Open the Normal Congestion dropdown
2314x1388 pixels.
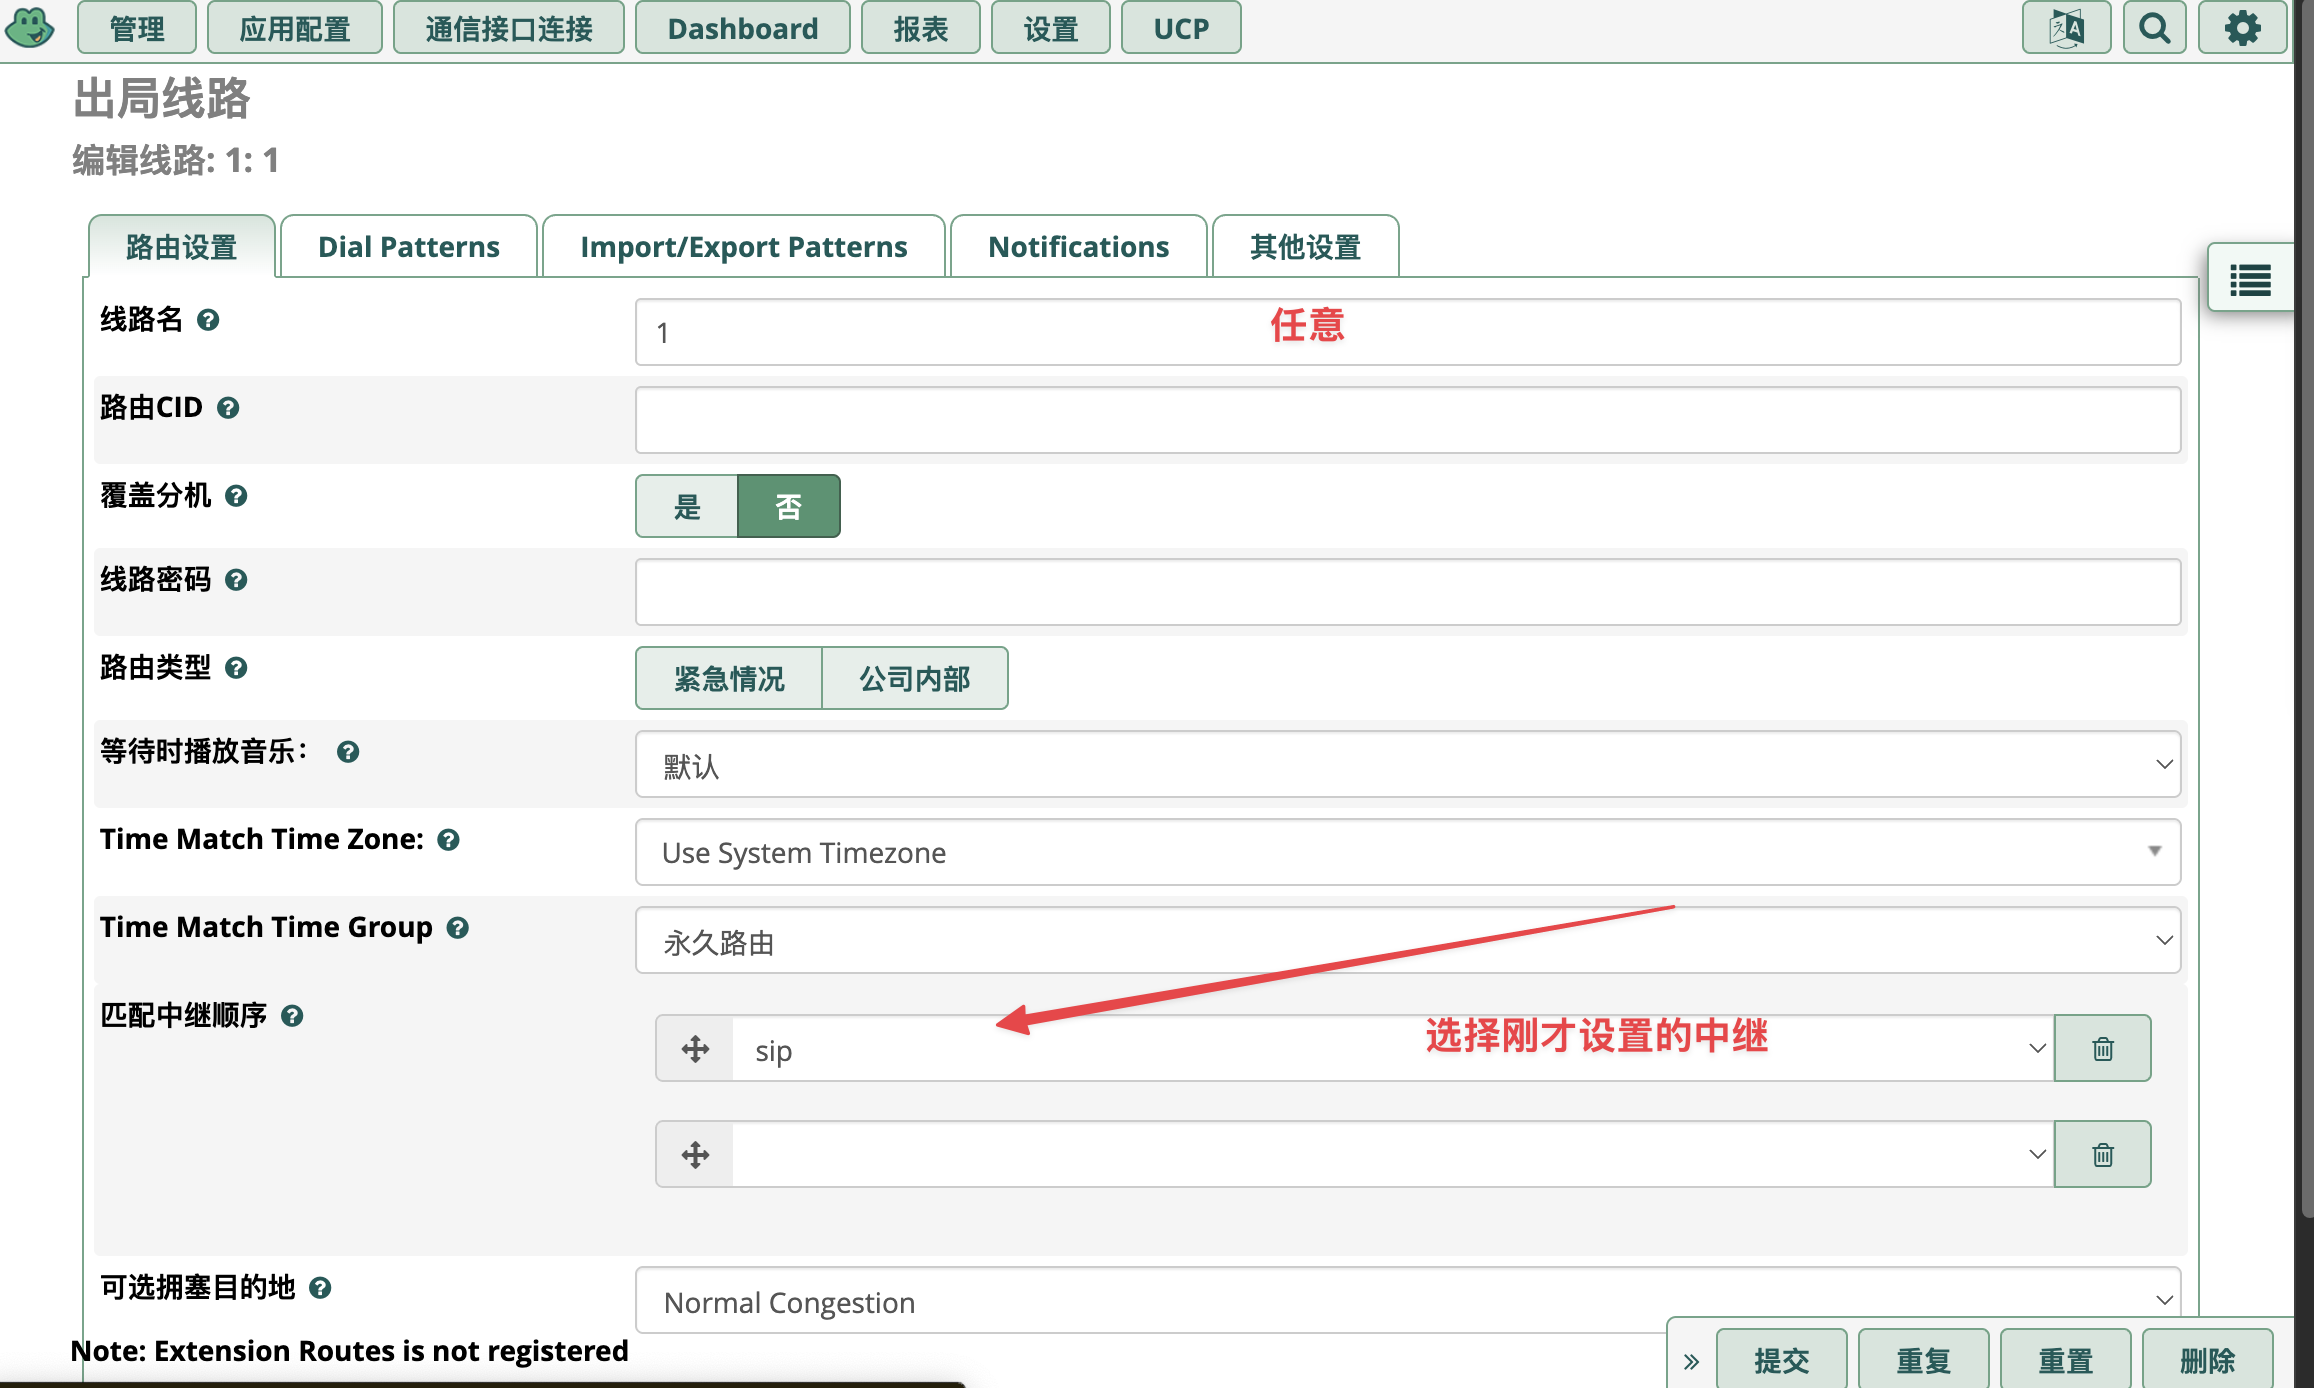(1408, 1301)
